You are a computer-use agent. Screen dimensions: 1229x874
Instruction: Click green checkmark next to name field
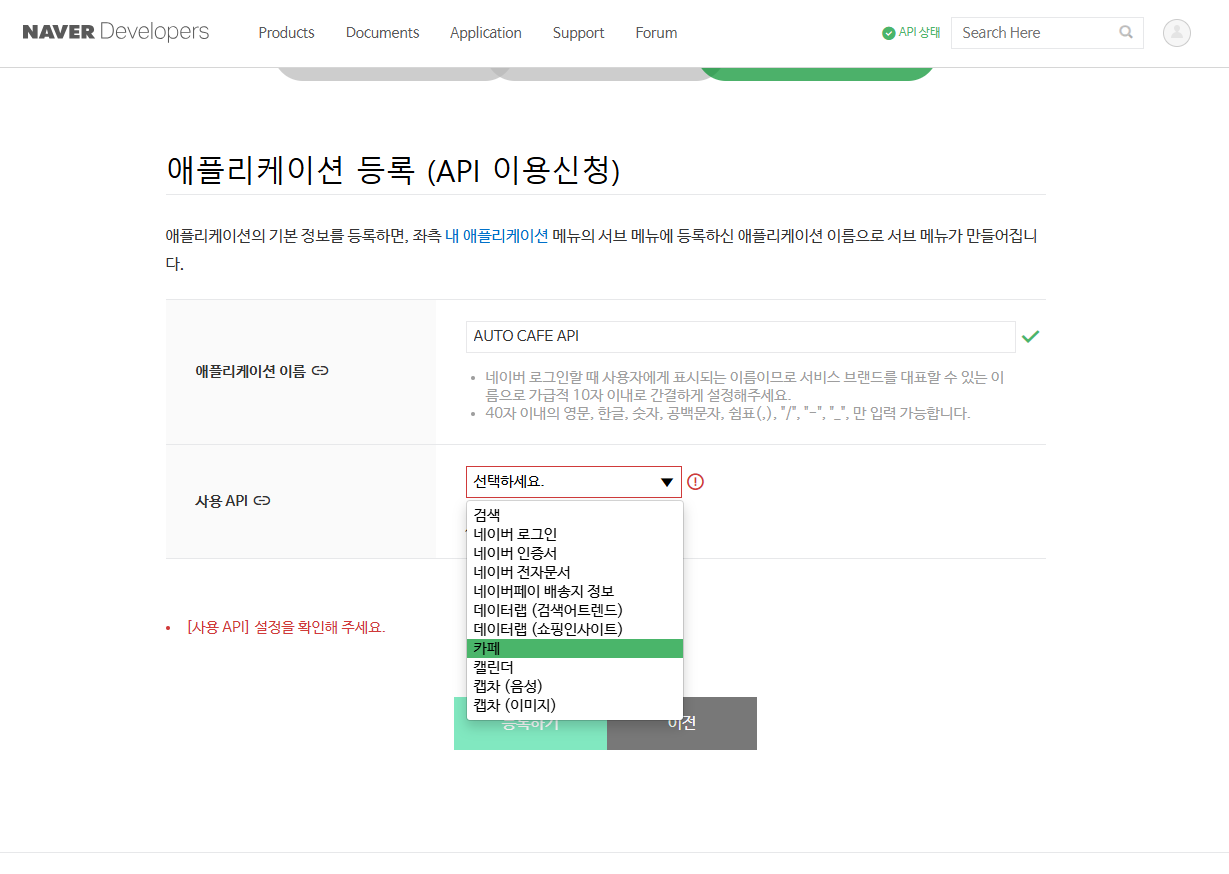(x=1030, y=337)
